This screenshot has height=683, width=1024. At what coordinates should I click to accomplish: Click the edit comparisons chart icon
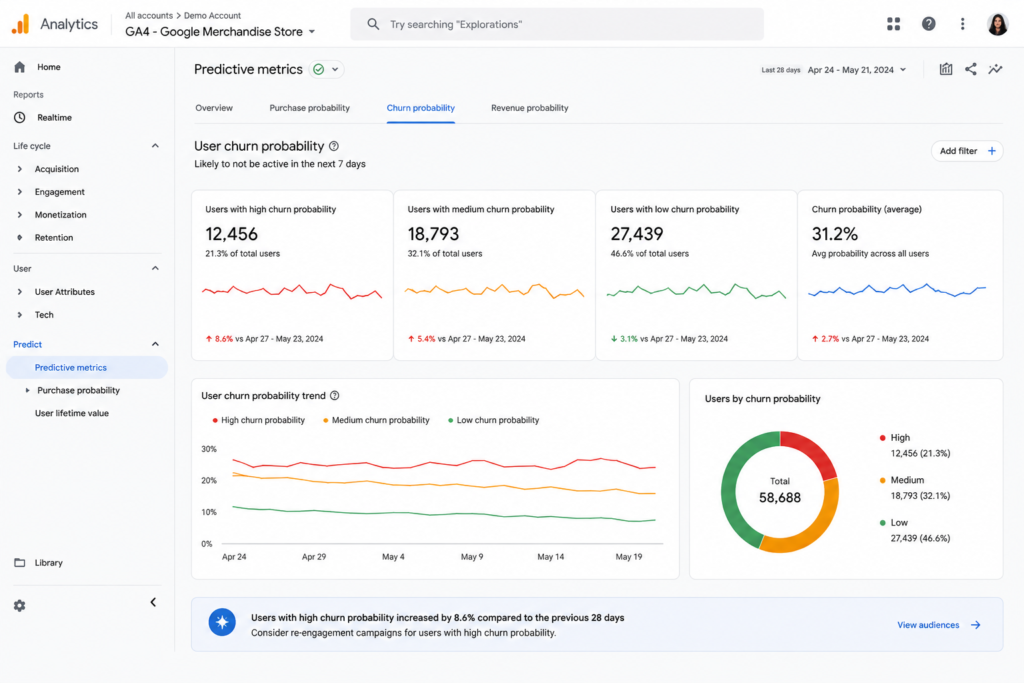click(946, 69)
